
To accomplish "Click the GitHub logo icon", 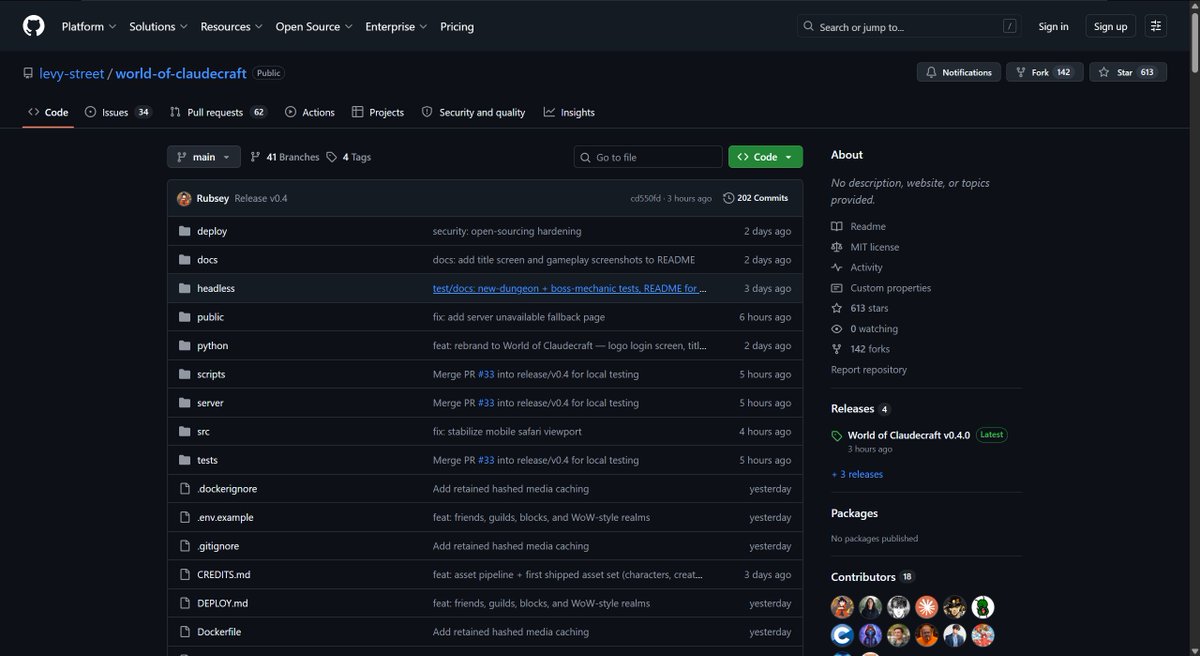I will [x=34, y=26].
